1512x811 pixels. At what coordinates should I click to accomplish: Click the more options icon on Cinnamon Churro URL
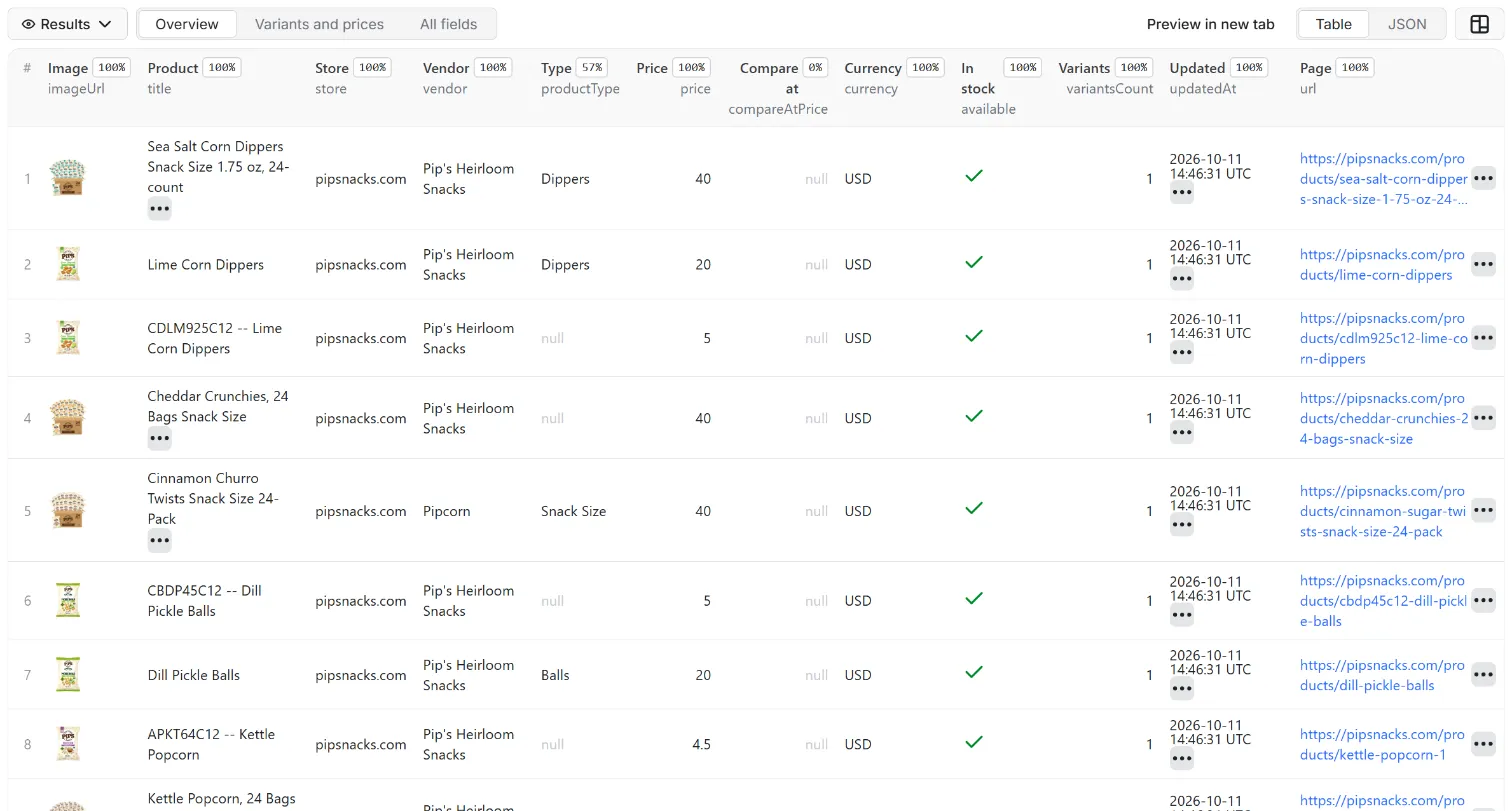[x=1483, y=511]
